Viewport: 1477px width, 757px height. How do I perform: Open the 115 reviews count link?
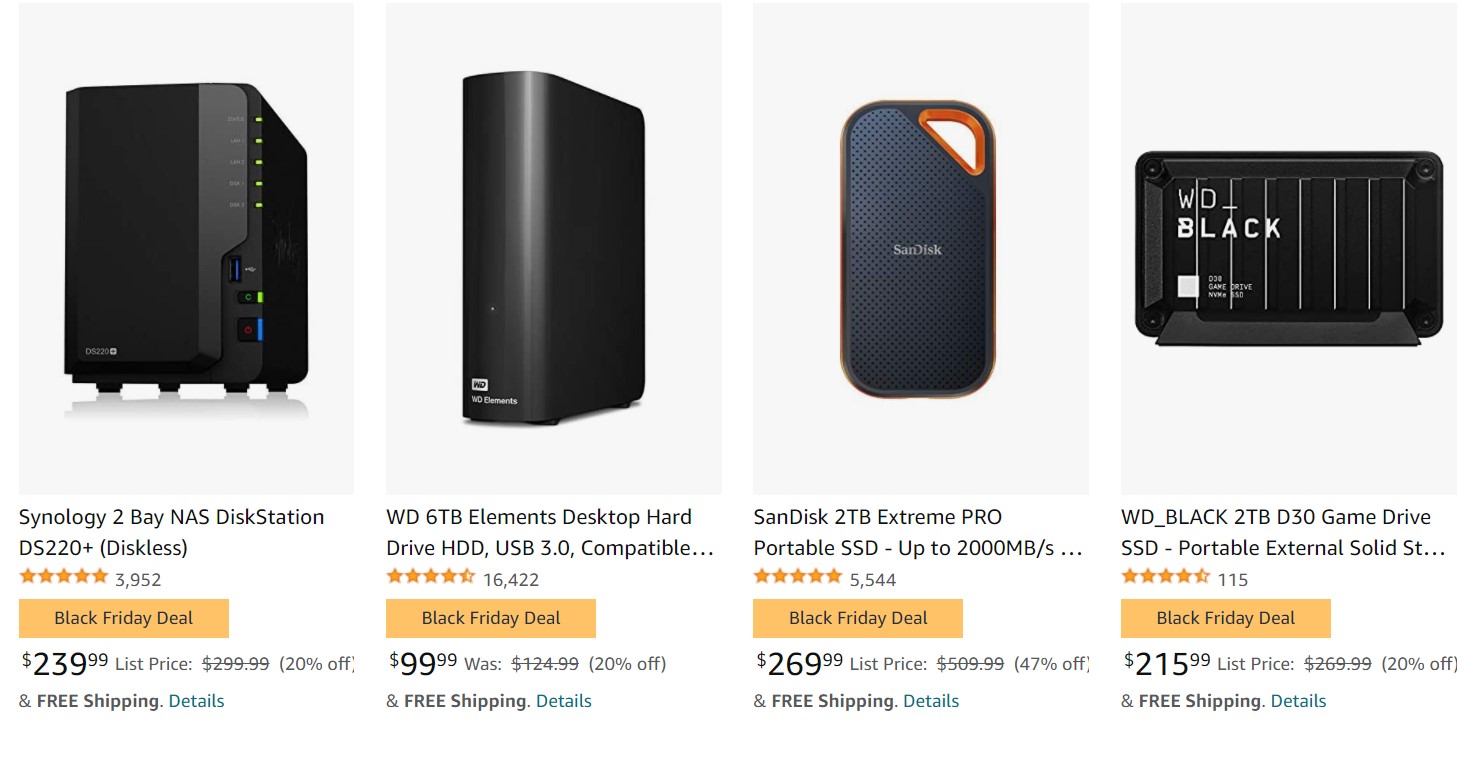click(1232, 580)
